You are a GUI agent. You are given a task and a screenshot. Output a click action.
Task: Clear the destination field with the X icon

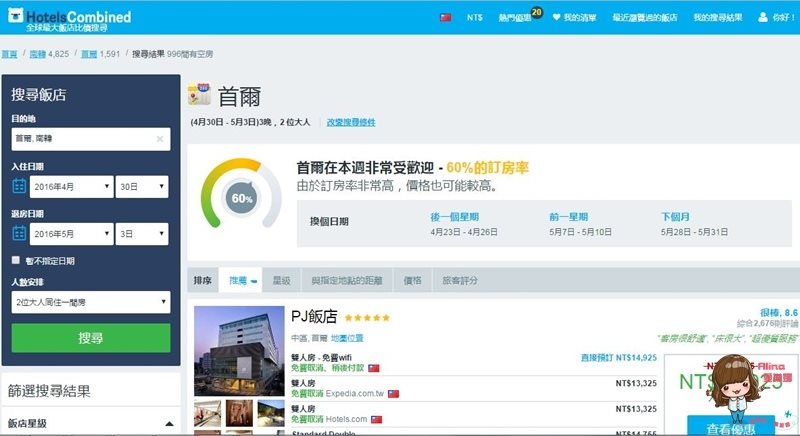click(160, 139)
